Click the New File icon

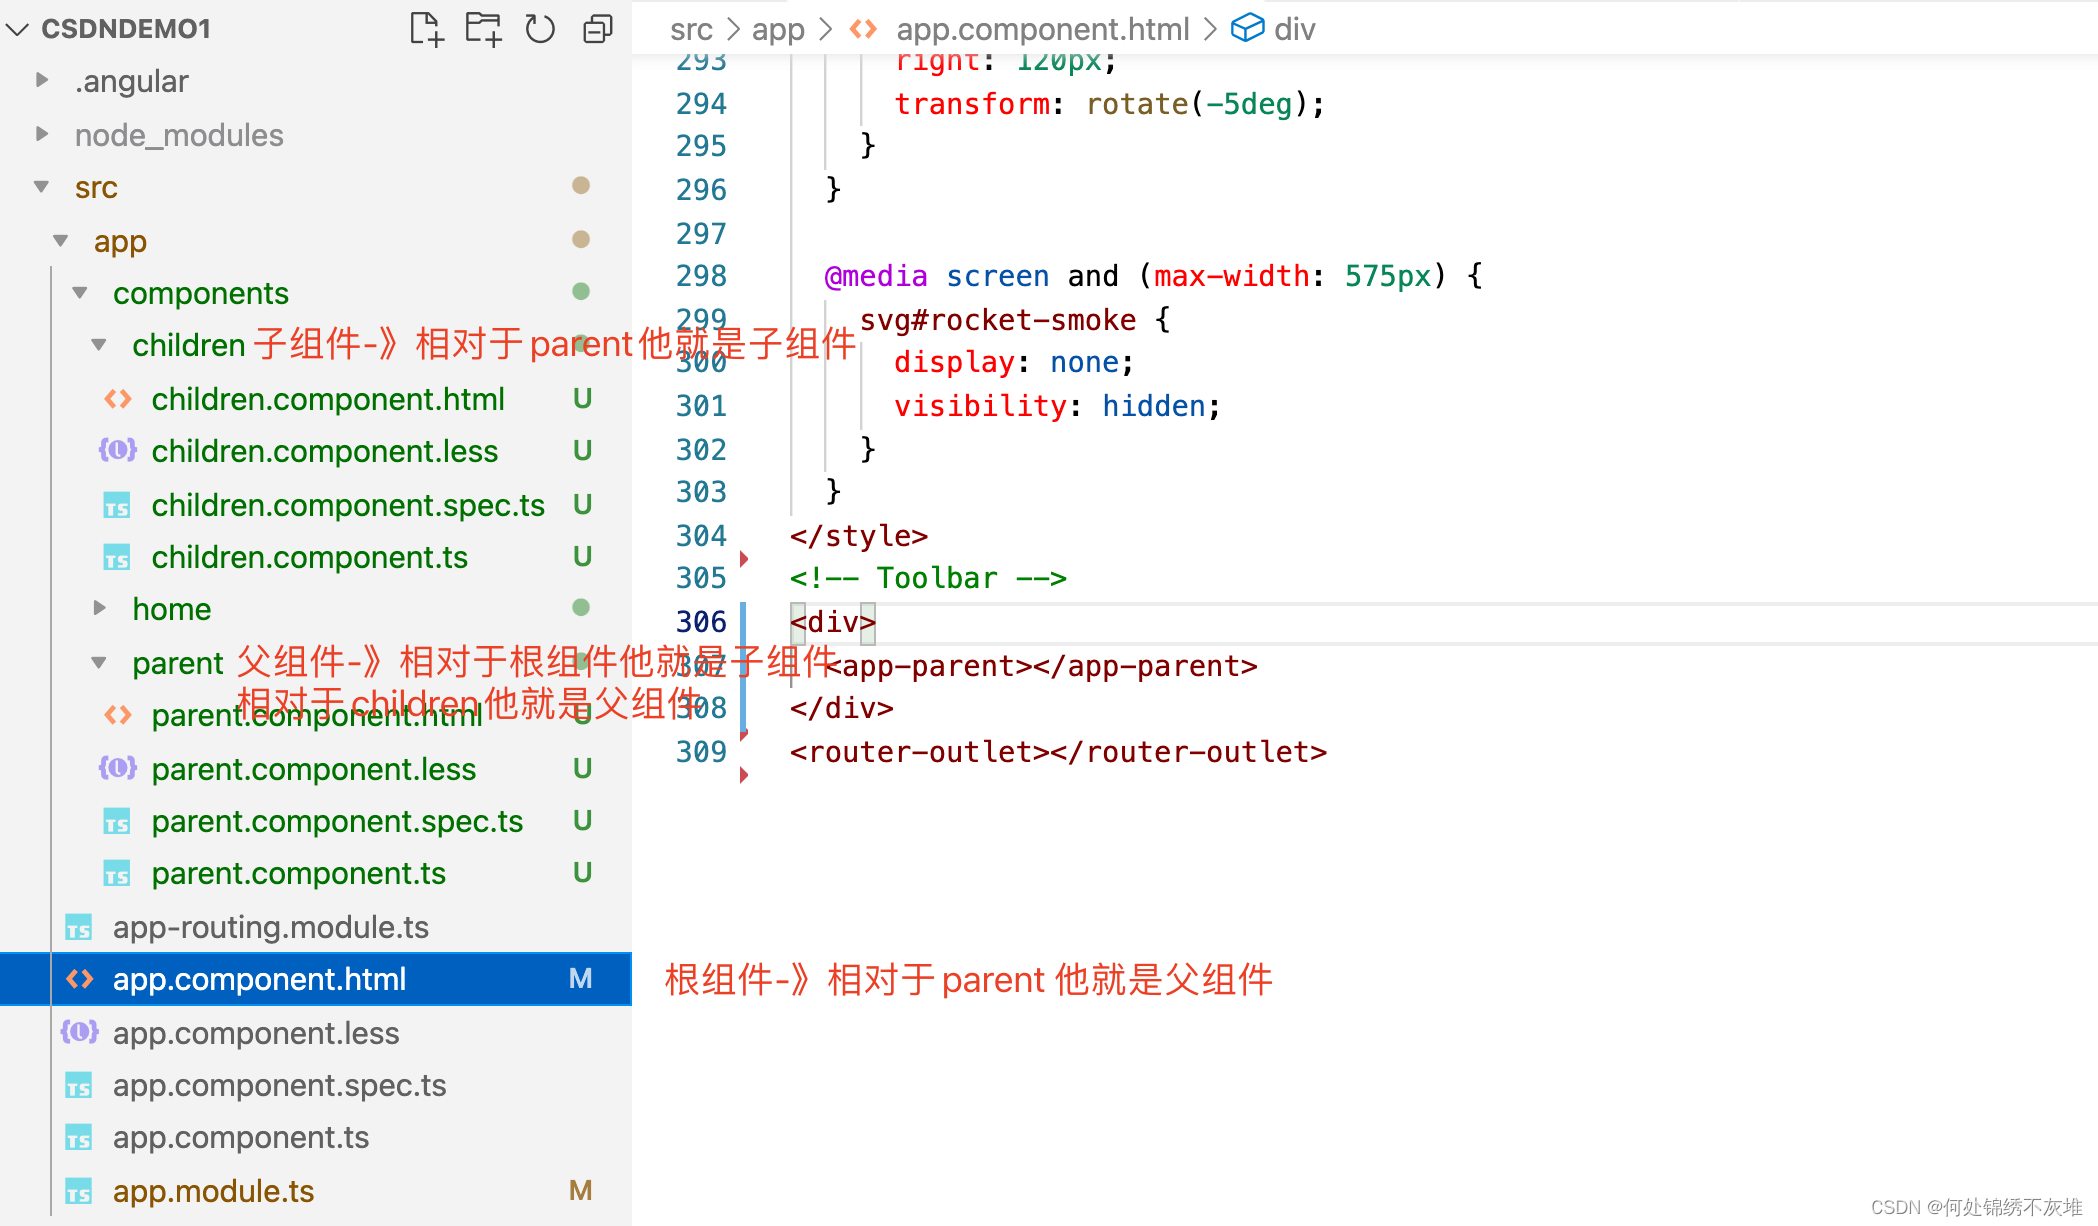click(x=426, y=29)
